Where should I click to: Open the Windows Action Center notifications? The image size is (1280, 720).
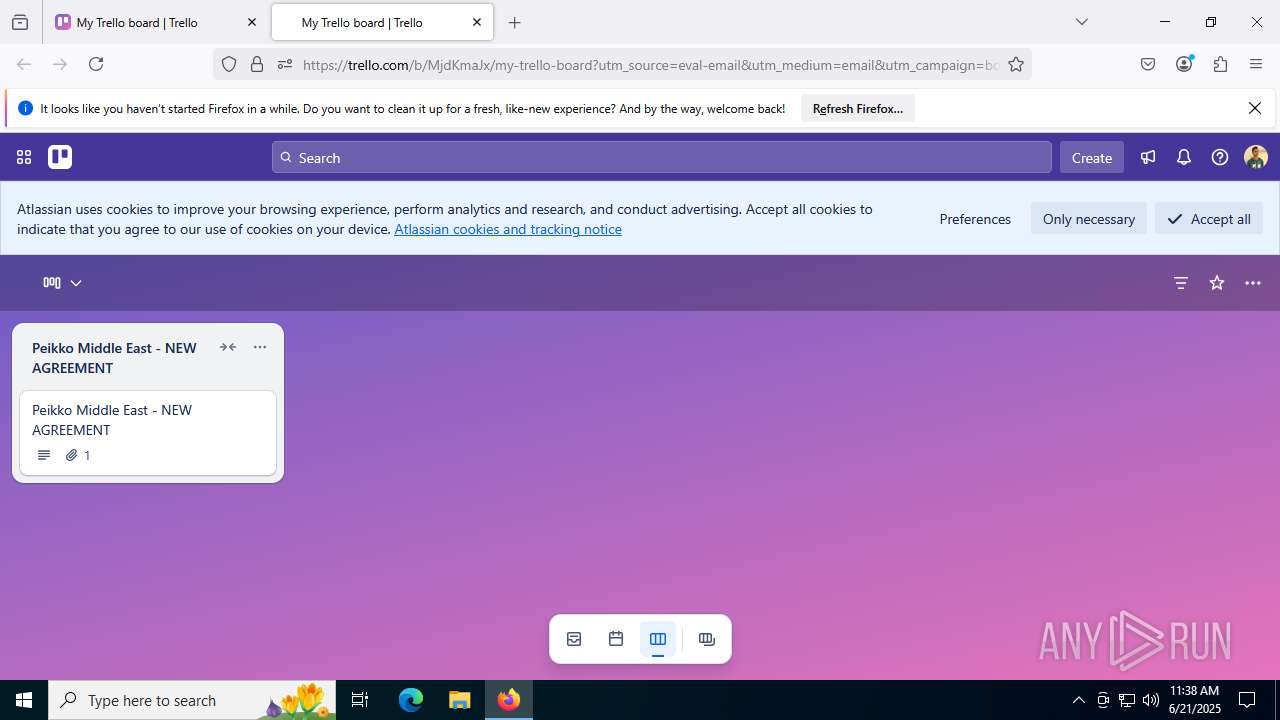click(x=1247, y=700)
